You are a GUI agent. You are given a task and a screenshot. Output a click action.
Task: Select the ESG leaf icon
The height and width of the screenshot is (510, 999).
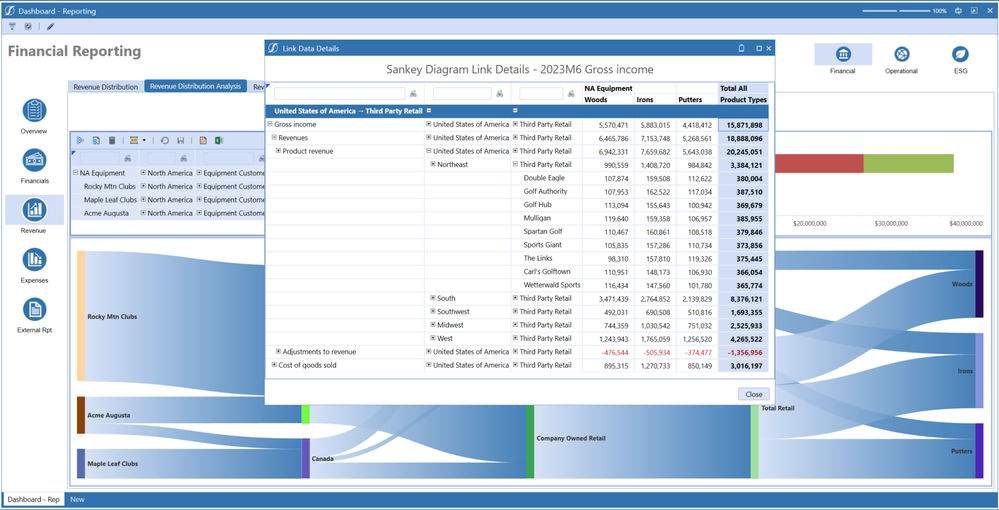point(960,54)
